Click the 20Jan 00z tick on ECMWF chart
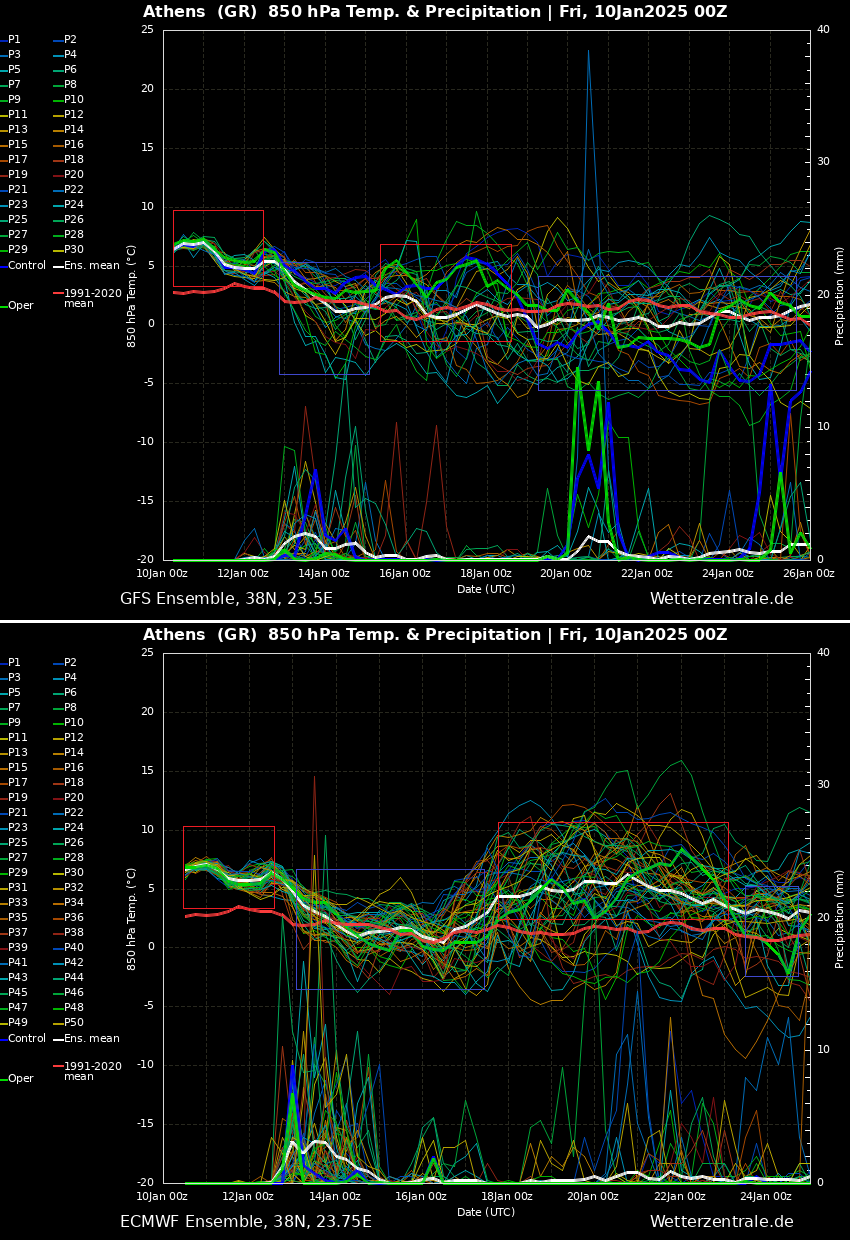Viewport: 850px width, 1240px height. (593, 1197)
